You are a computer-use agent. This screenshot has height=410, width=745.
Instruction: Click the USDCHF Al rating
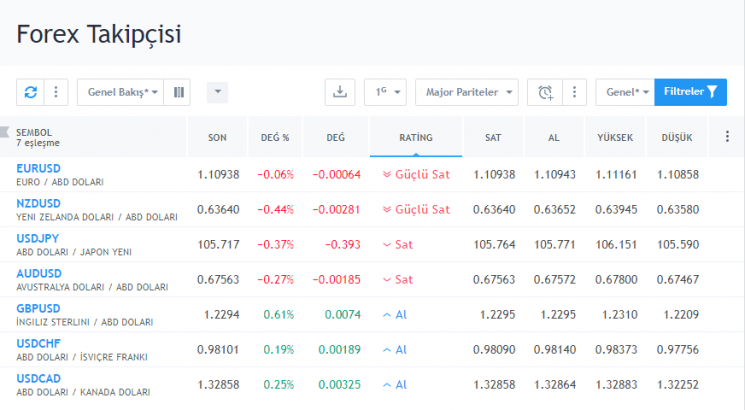pos(395,350)
